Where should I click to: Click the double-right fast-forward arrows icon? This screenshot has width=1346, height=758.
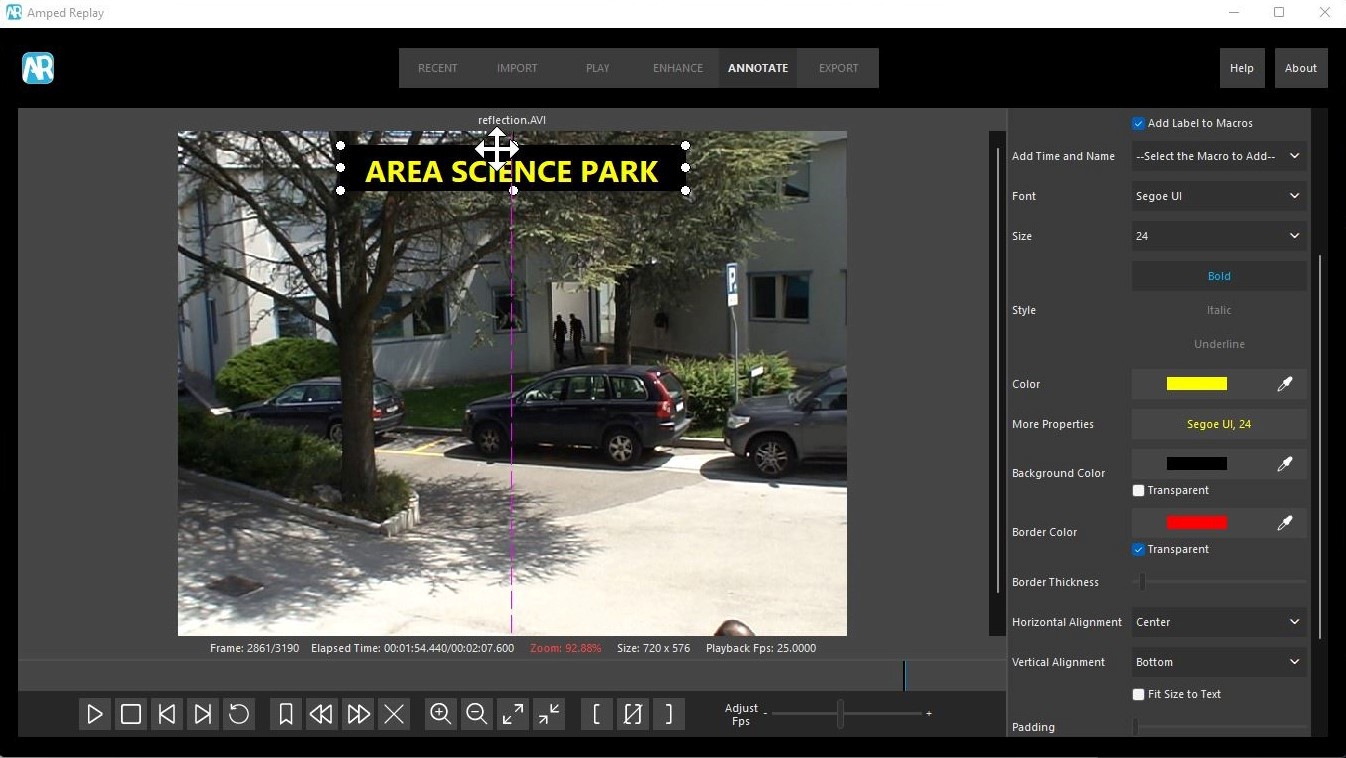pos(358,714)
